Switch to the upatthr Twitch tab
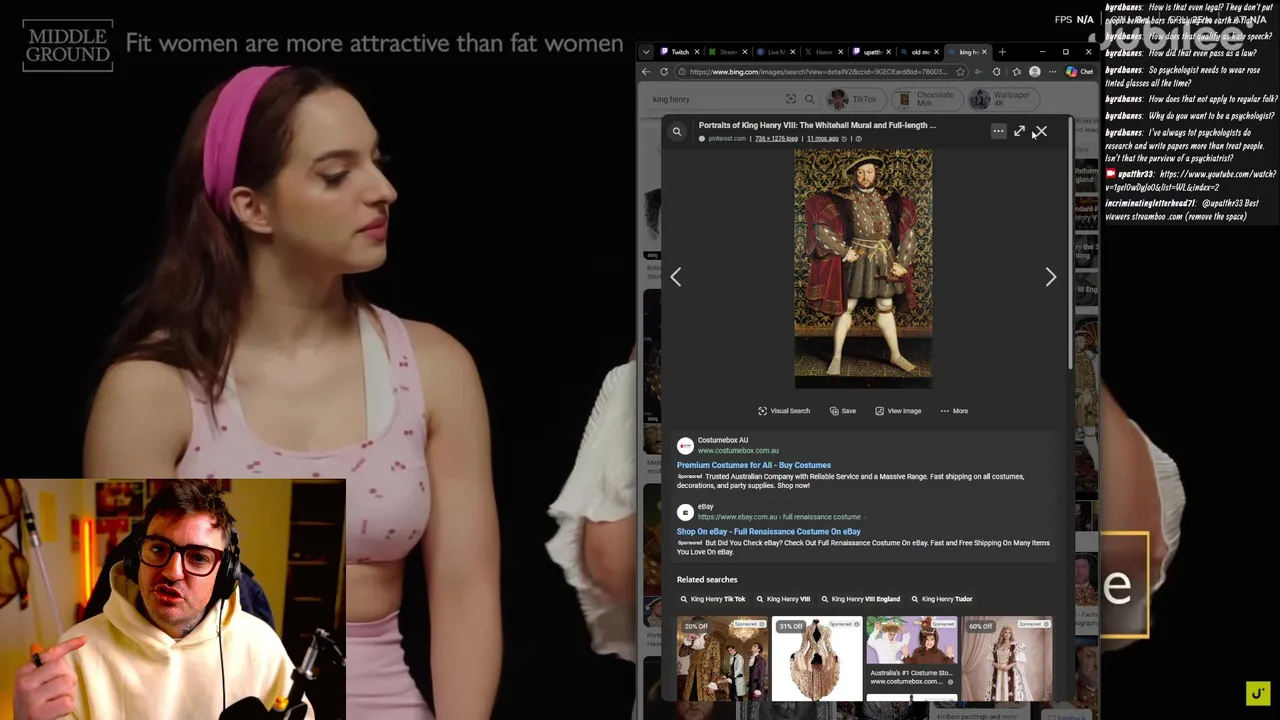The image size is (1280, 720). point(871,52)
